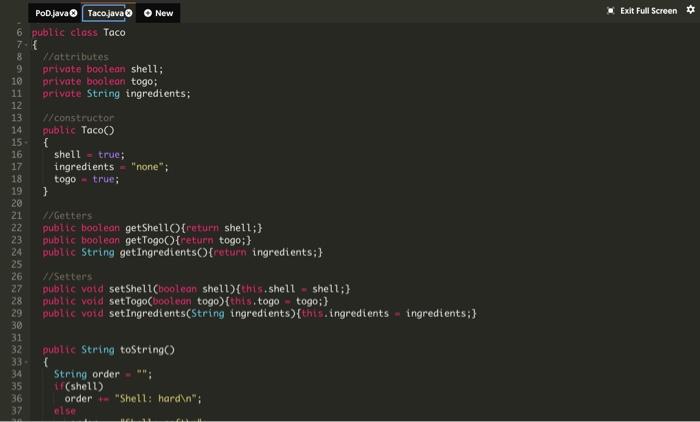Click 'private String ingredients;' line

click(x=117, y=94)
